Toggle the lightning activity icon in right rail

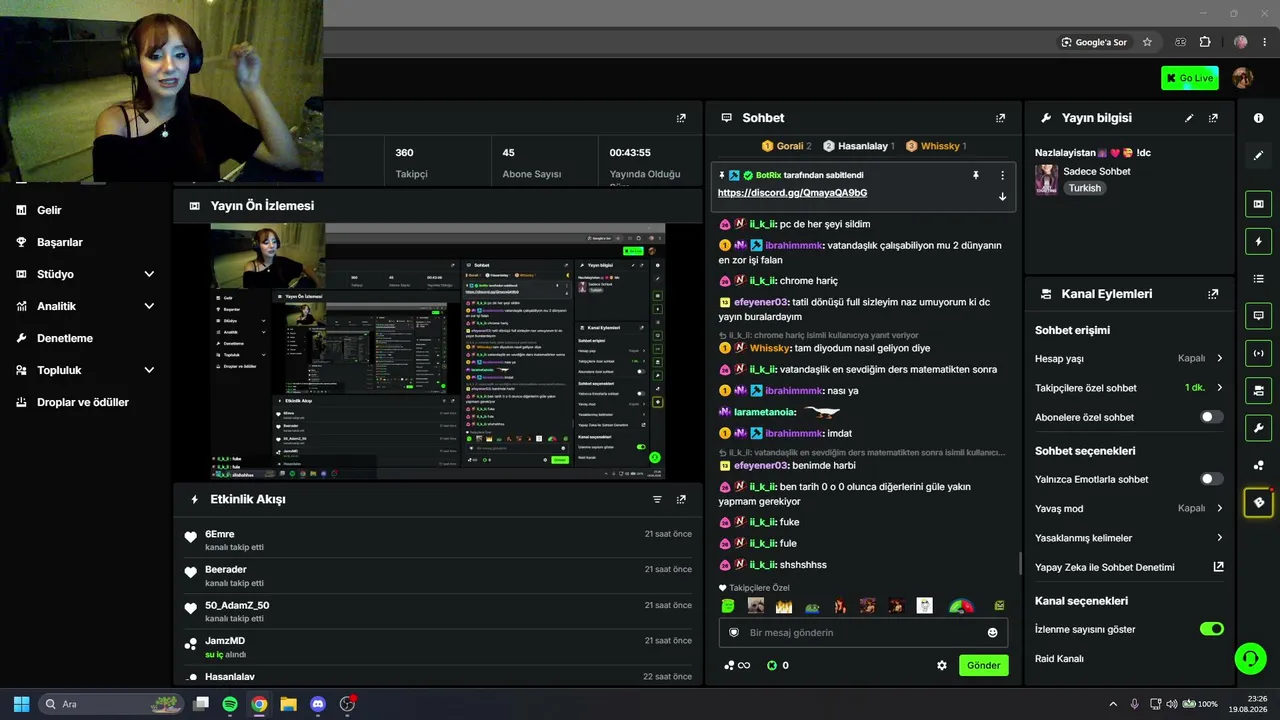(x=1258, y=241)
